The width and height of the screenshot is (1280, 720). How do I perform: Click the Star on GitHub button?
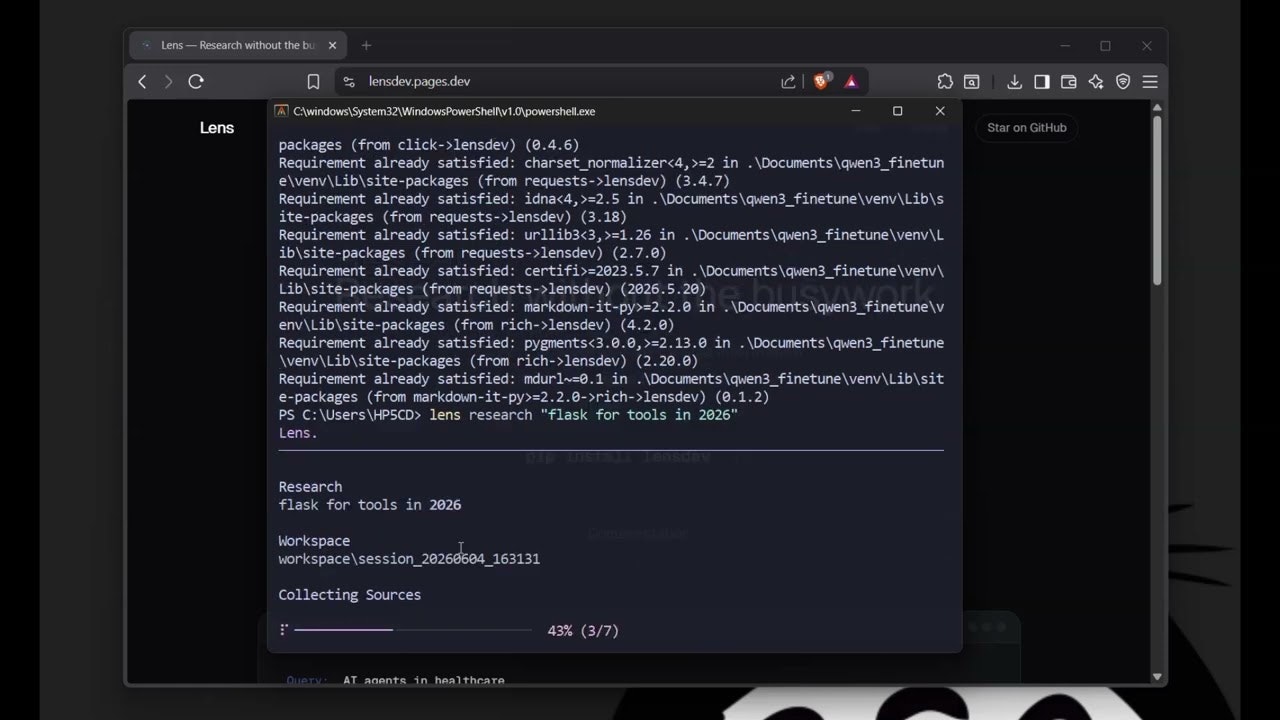click(x=1027, y=128)
